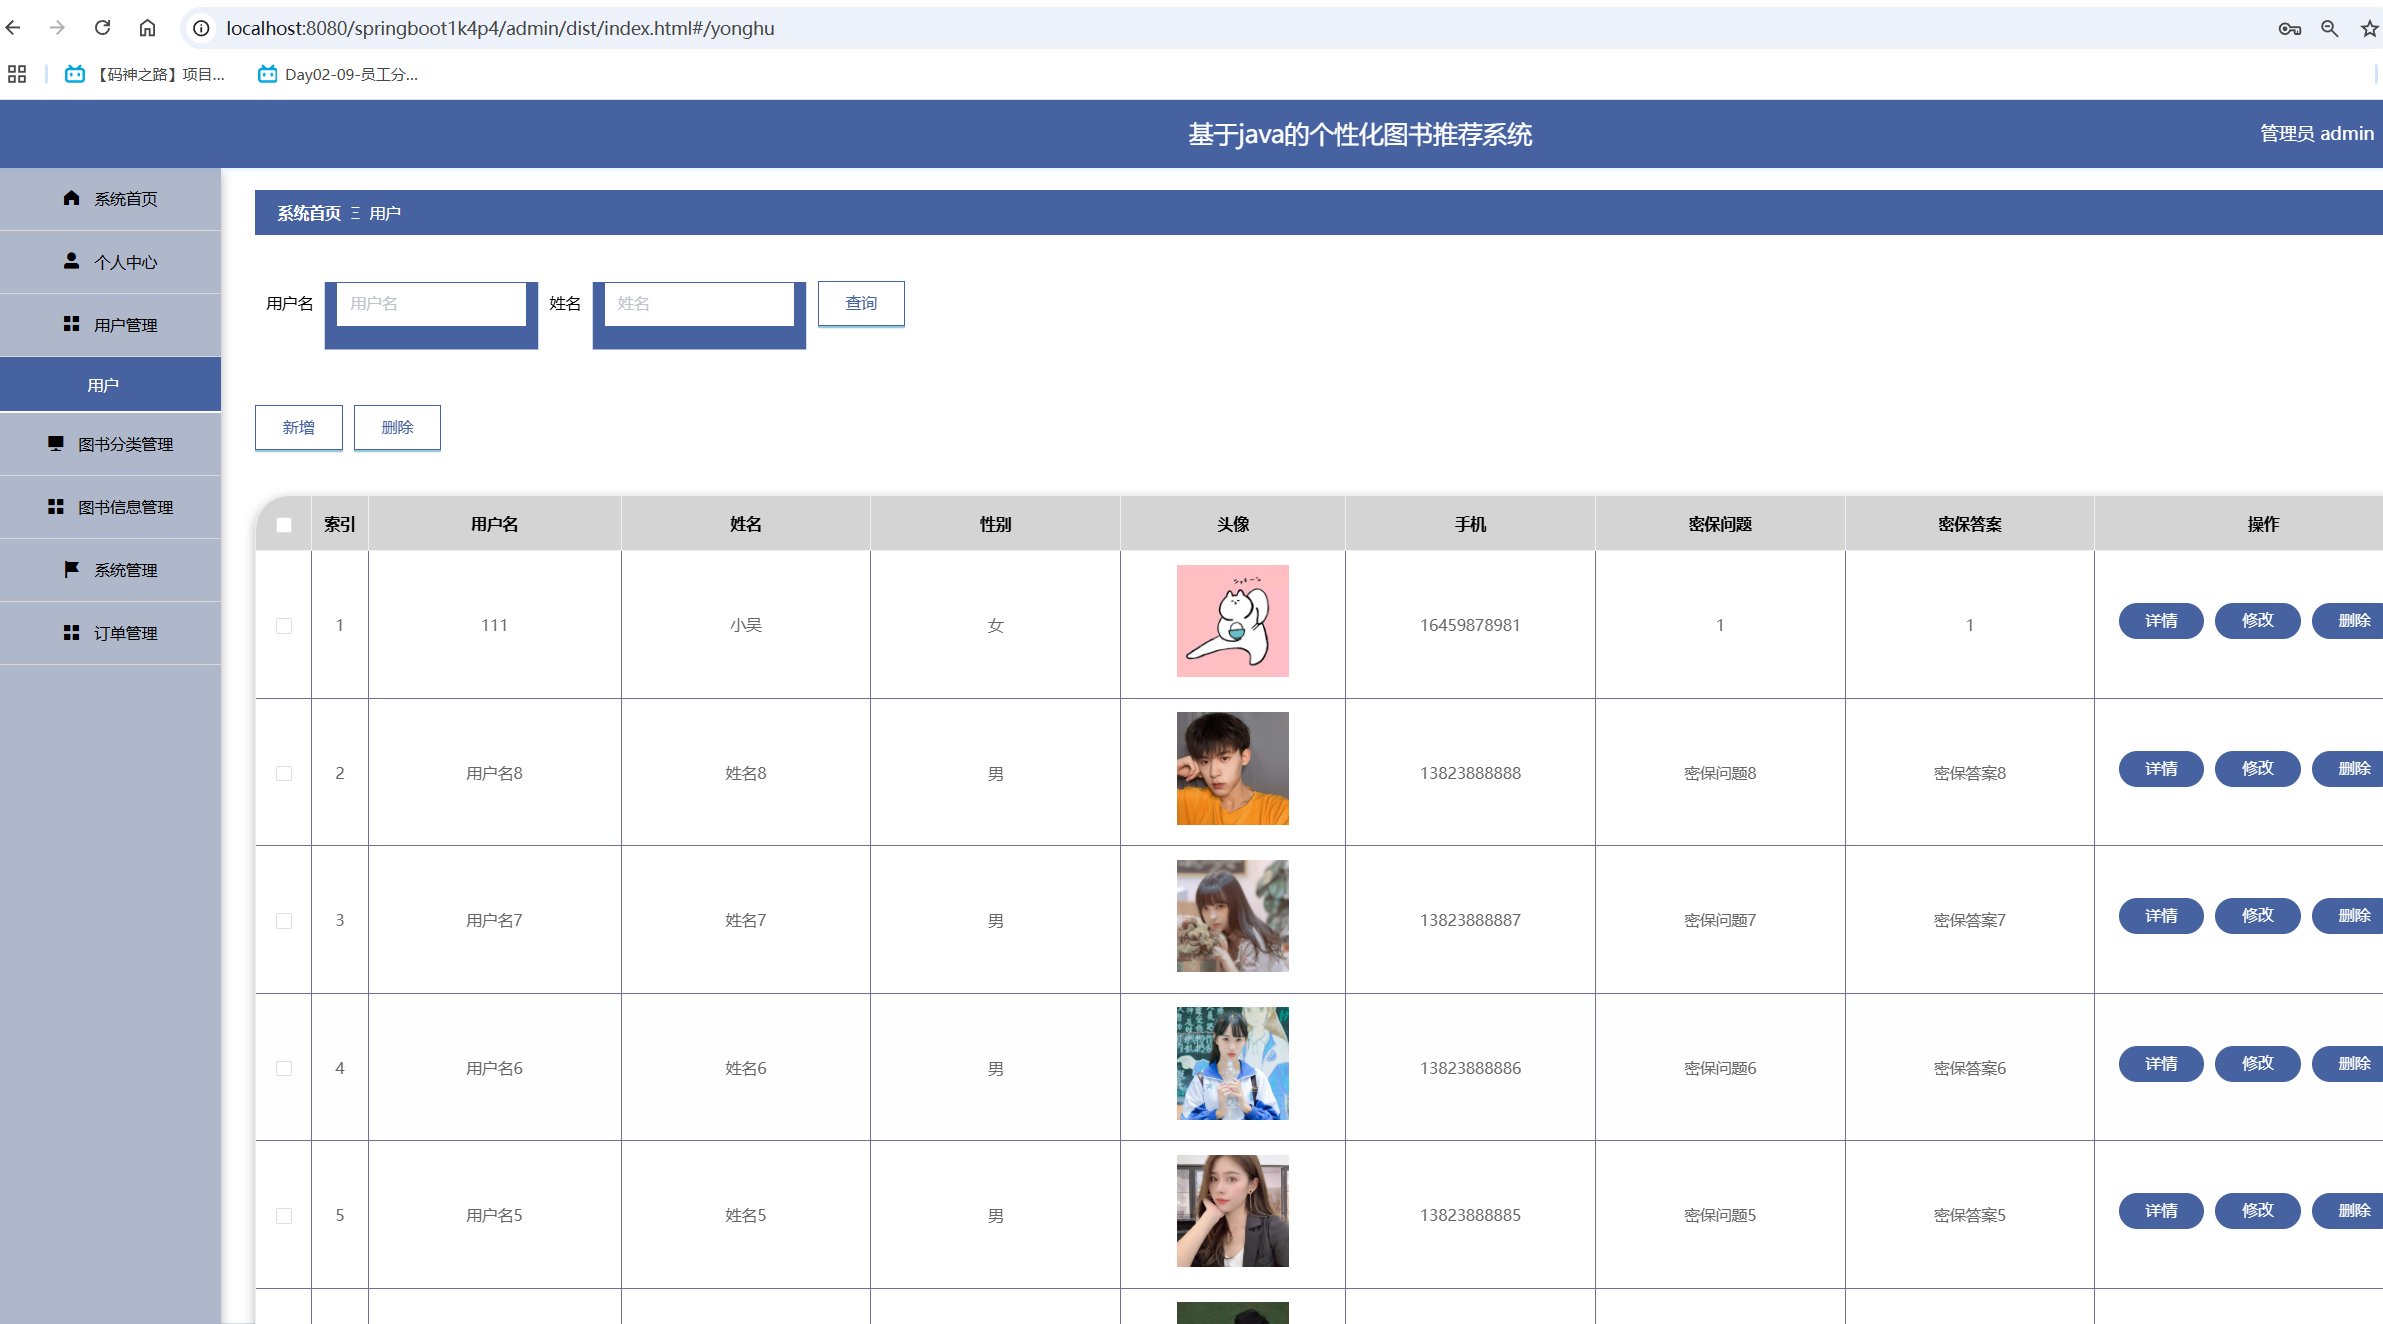This screenshot has height=1324, width=2383.
Task: Open 详情 for user 111
Action: [2161, 621]
